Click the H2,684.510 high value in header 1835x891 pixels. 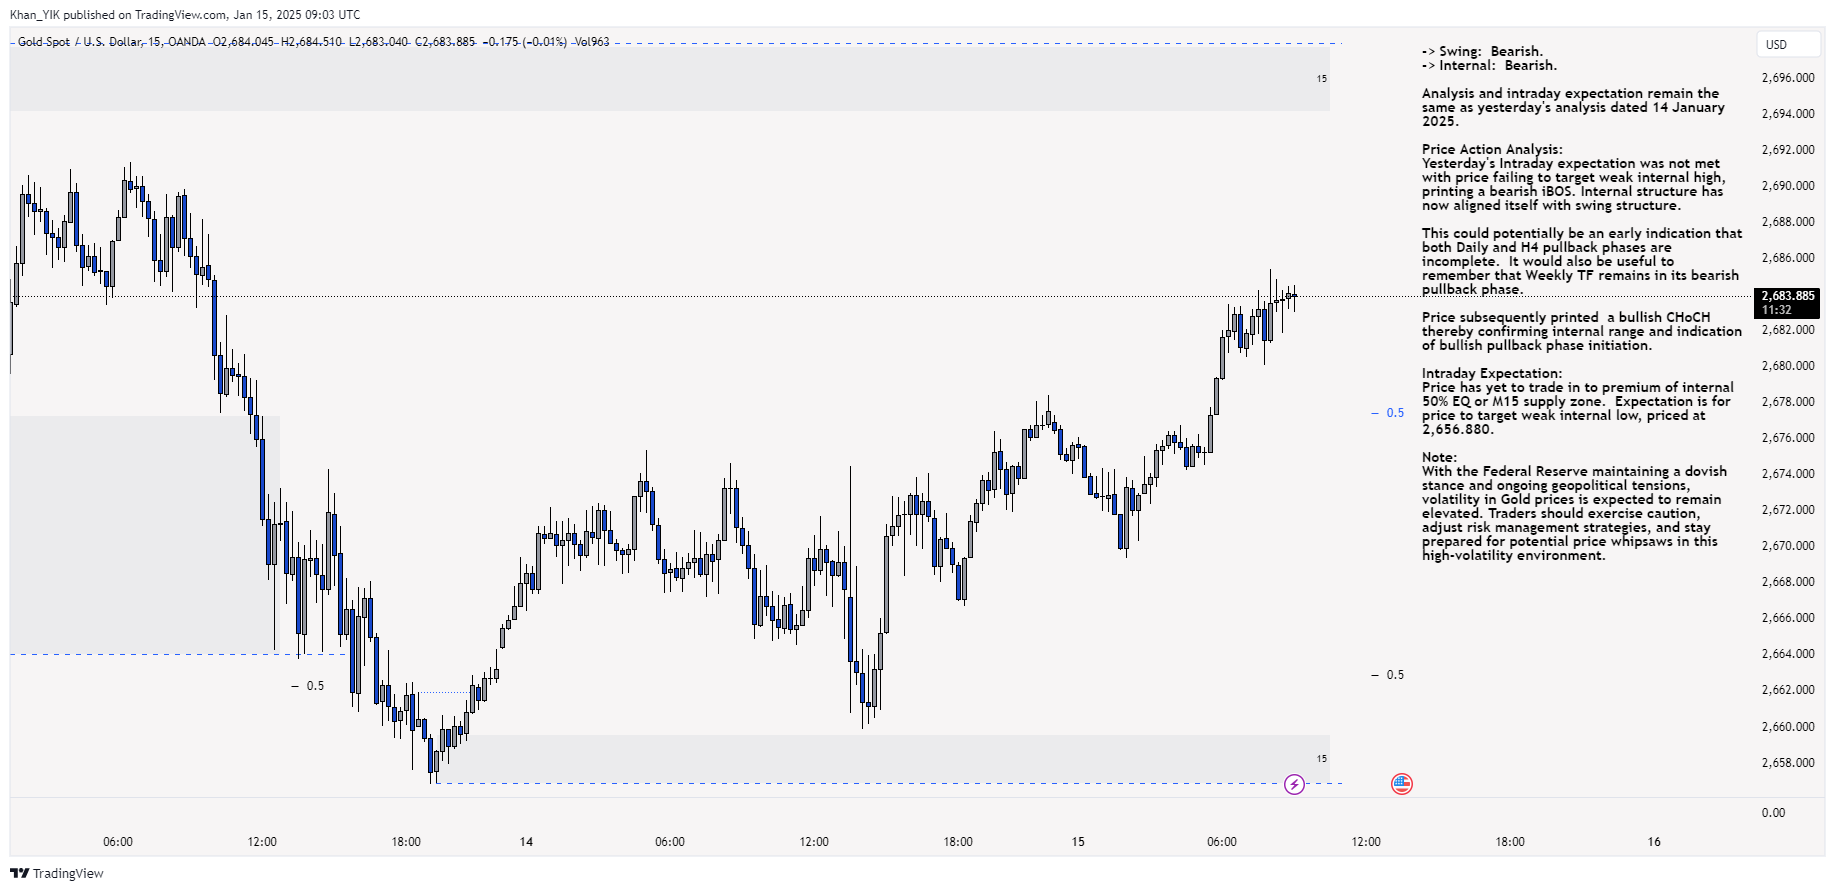pos(312,42)
